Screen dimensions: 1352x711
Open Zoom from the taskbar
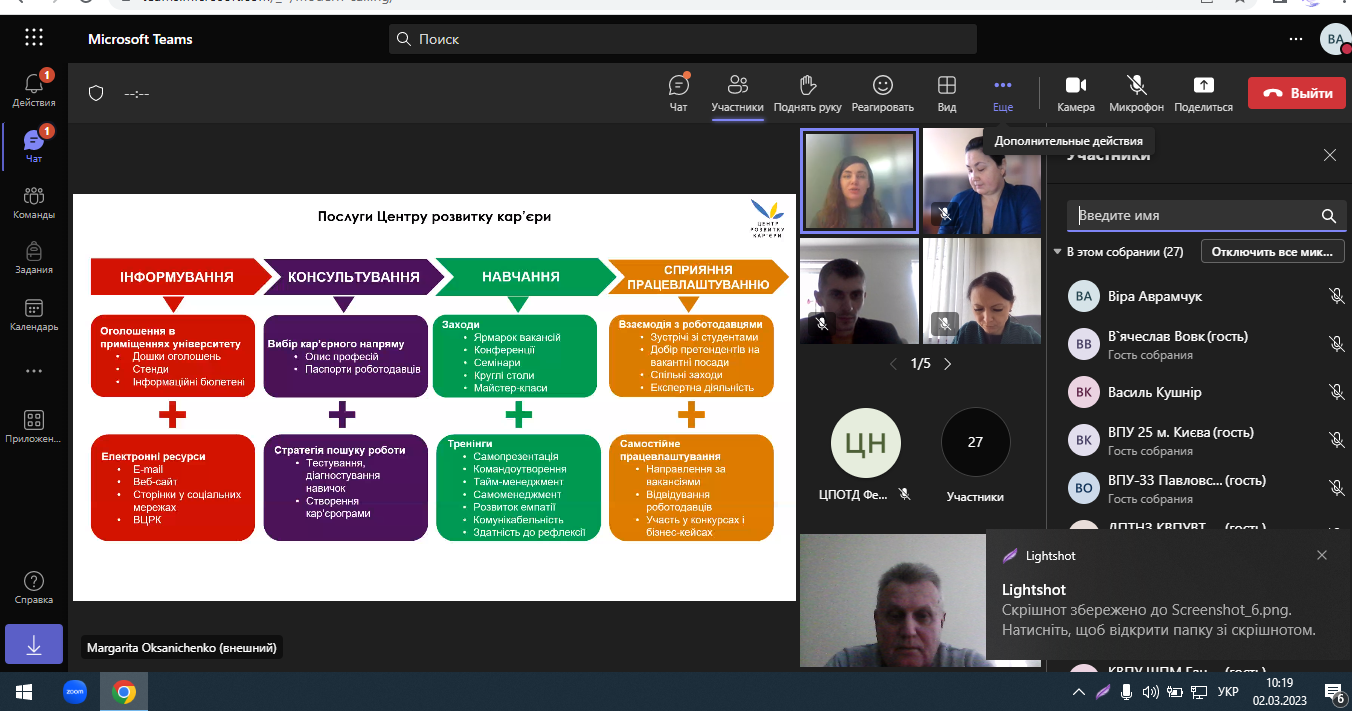tap(75, 691)
